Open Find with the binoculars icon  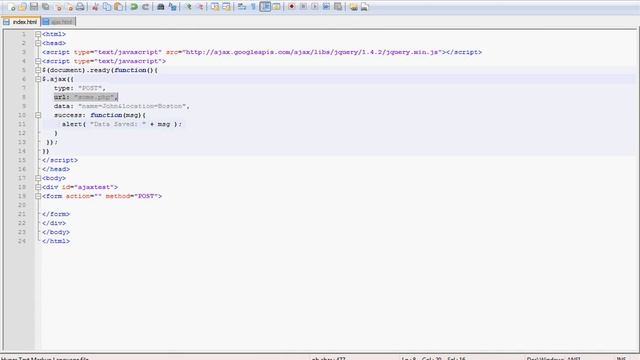[x=161, y=7]
